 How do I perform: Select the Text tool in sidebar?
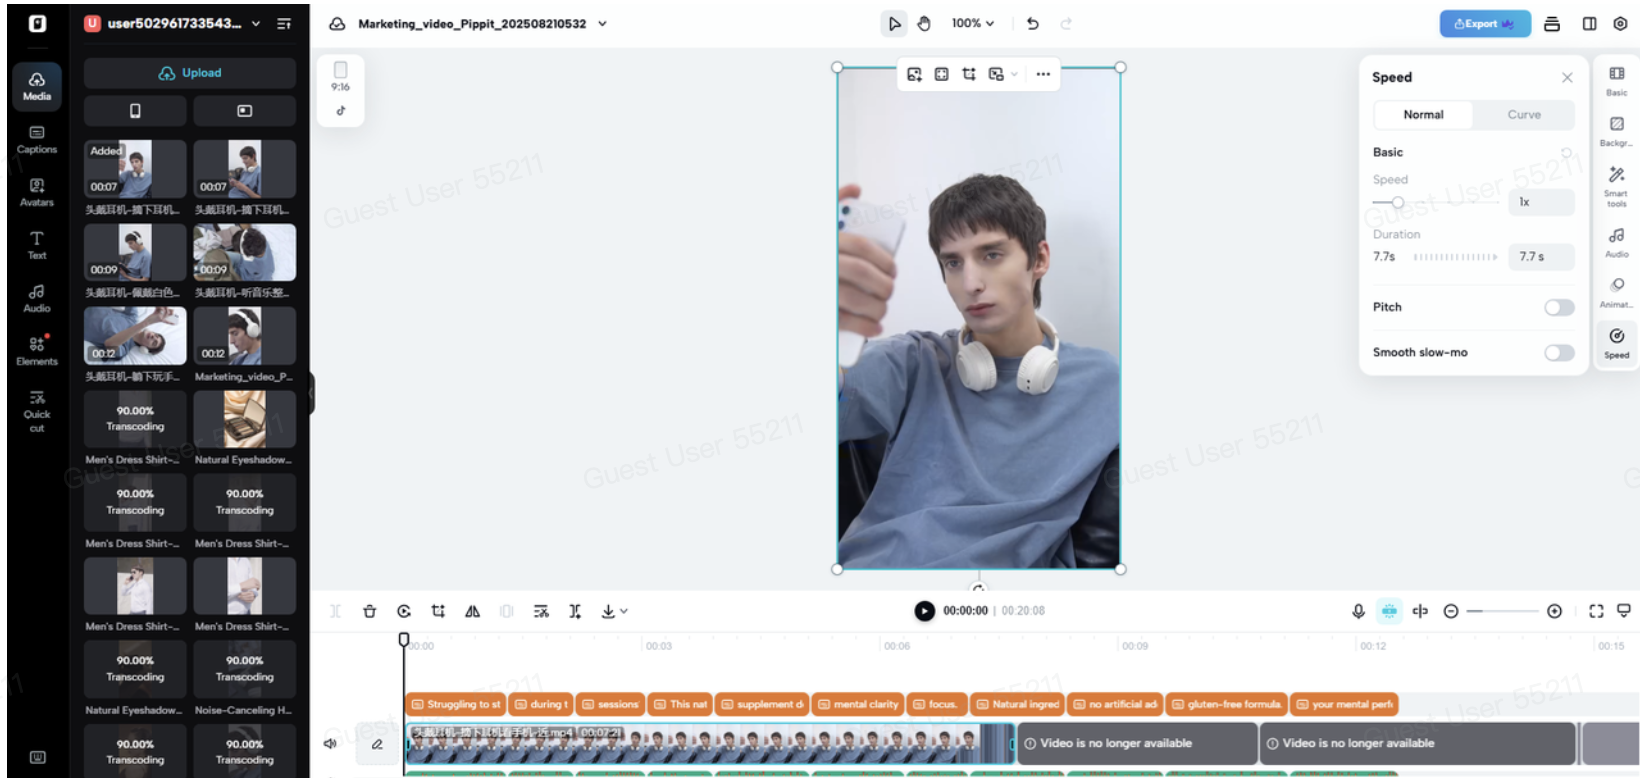coord(36,245)
